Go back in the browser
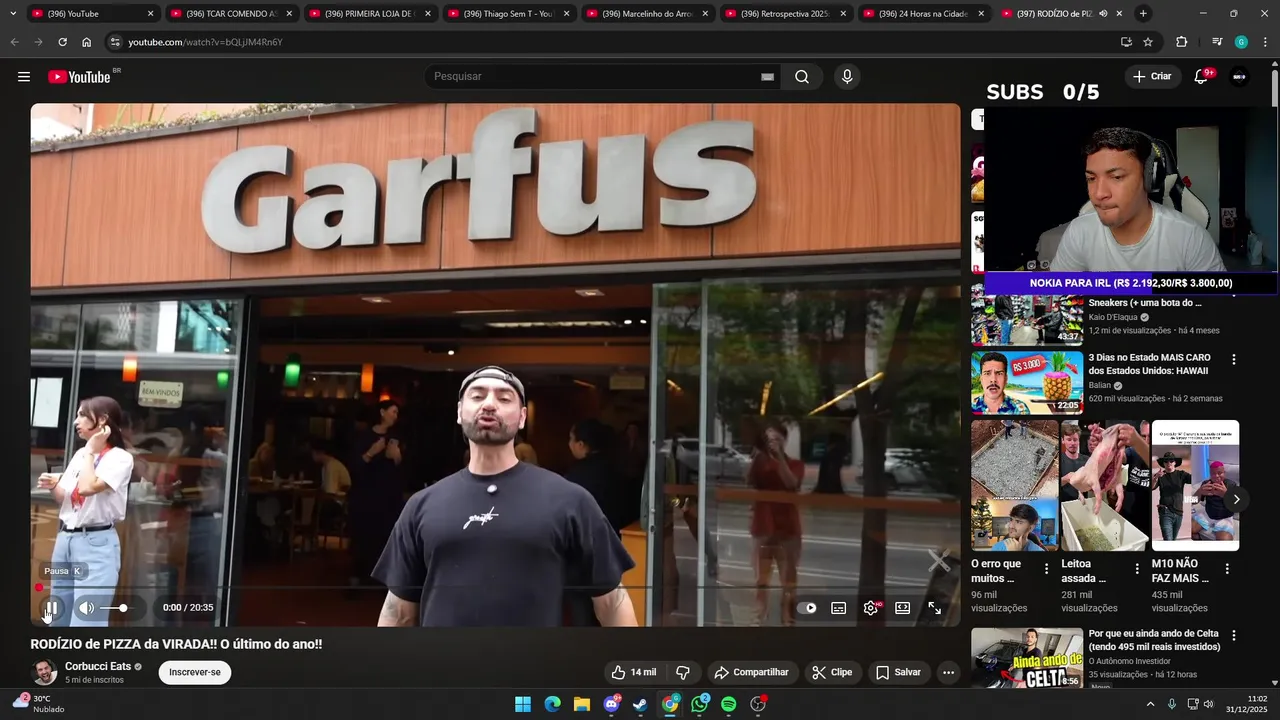Viewport: 1280px width, 720px height. pyautogui.click(x=14, y=42)
